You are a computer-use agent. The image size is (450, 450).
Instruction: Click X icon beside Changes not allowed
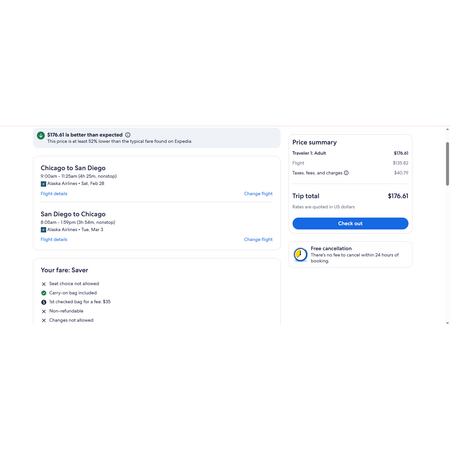coord(44,320)
